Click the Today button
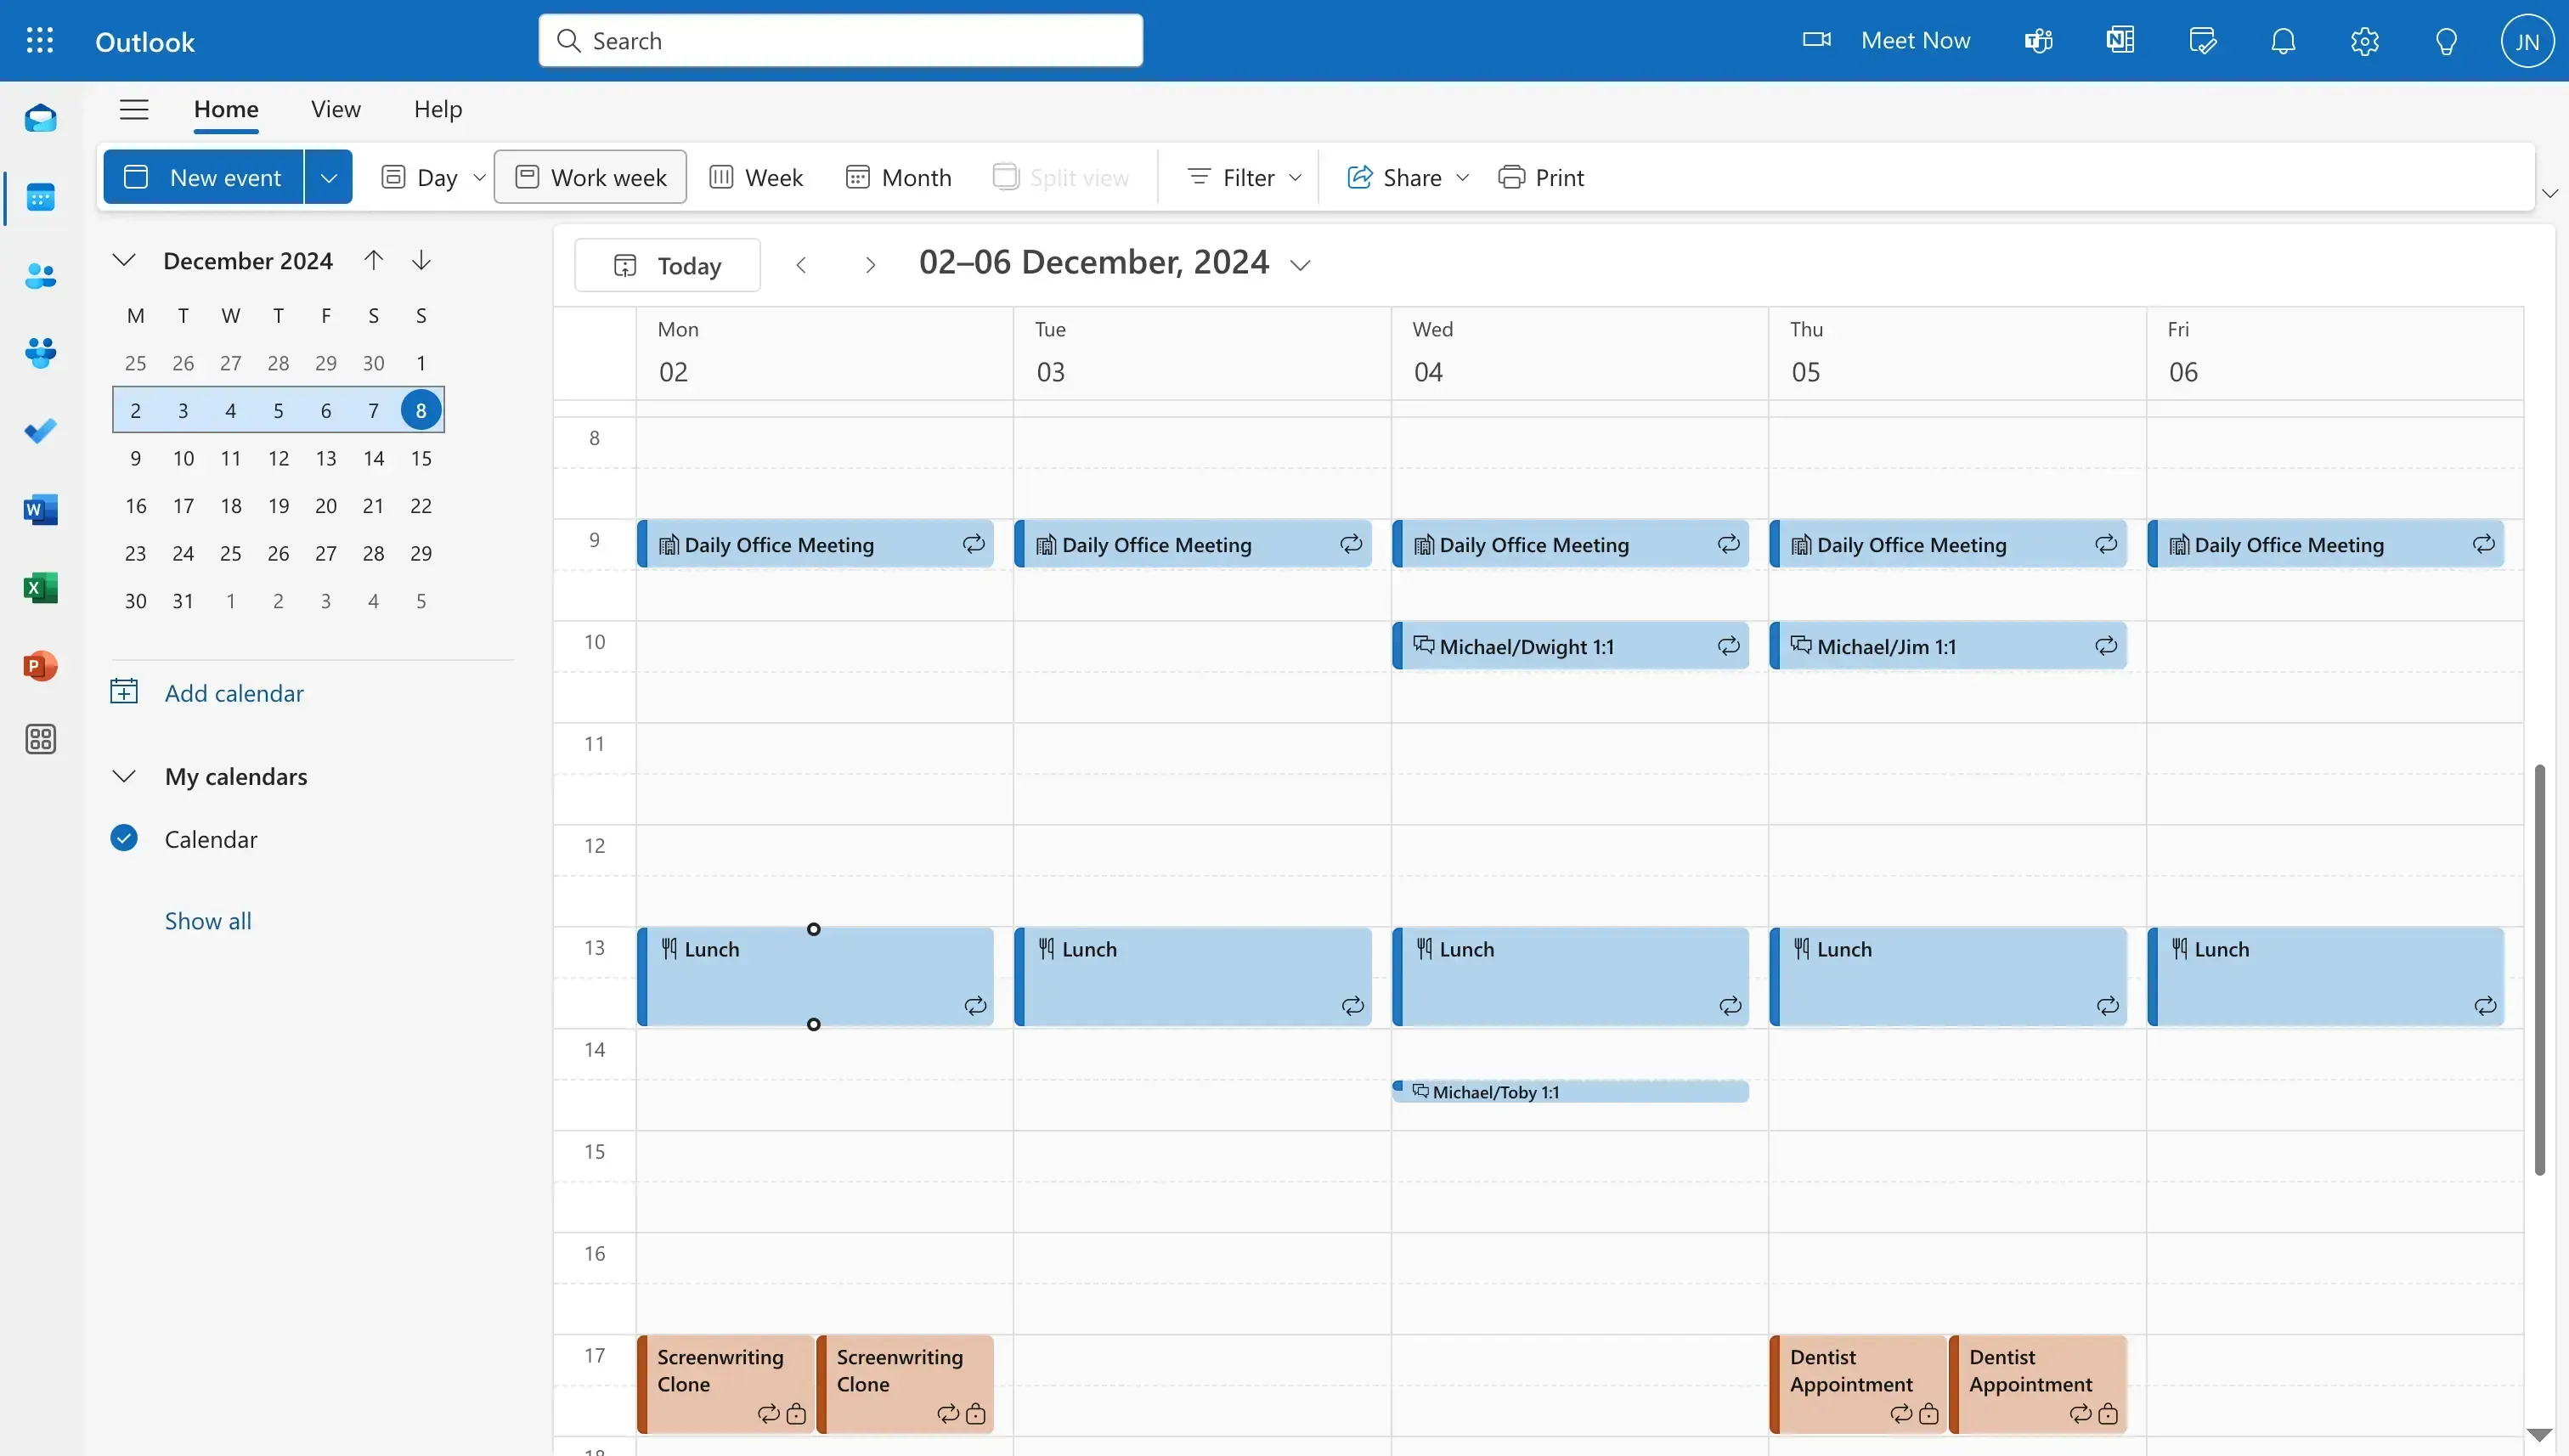 666,265
